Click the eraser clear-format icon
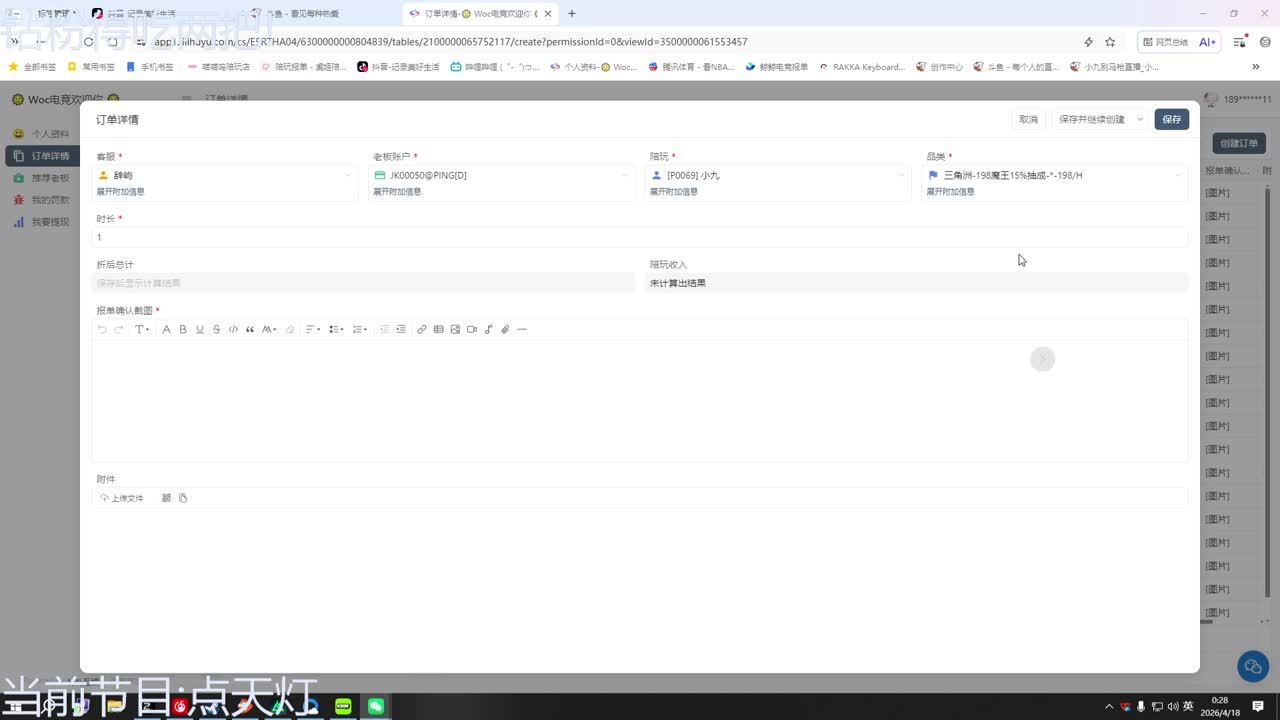1280x720 pixels. click(x=290, y=329)
